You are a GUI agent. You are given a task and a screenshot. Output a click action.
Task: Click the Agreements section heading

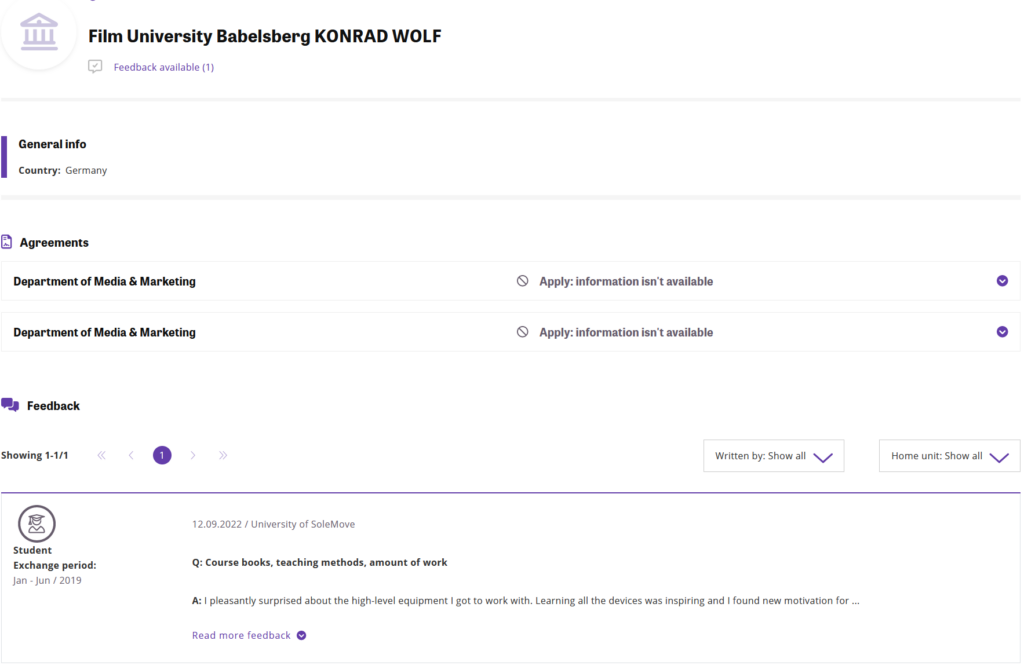[x=54, y=243]
